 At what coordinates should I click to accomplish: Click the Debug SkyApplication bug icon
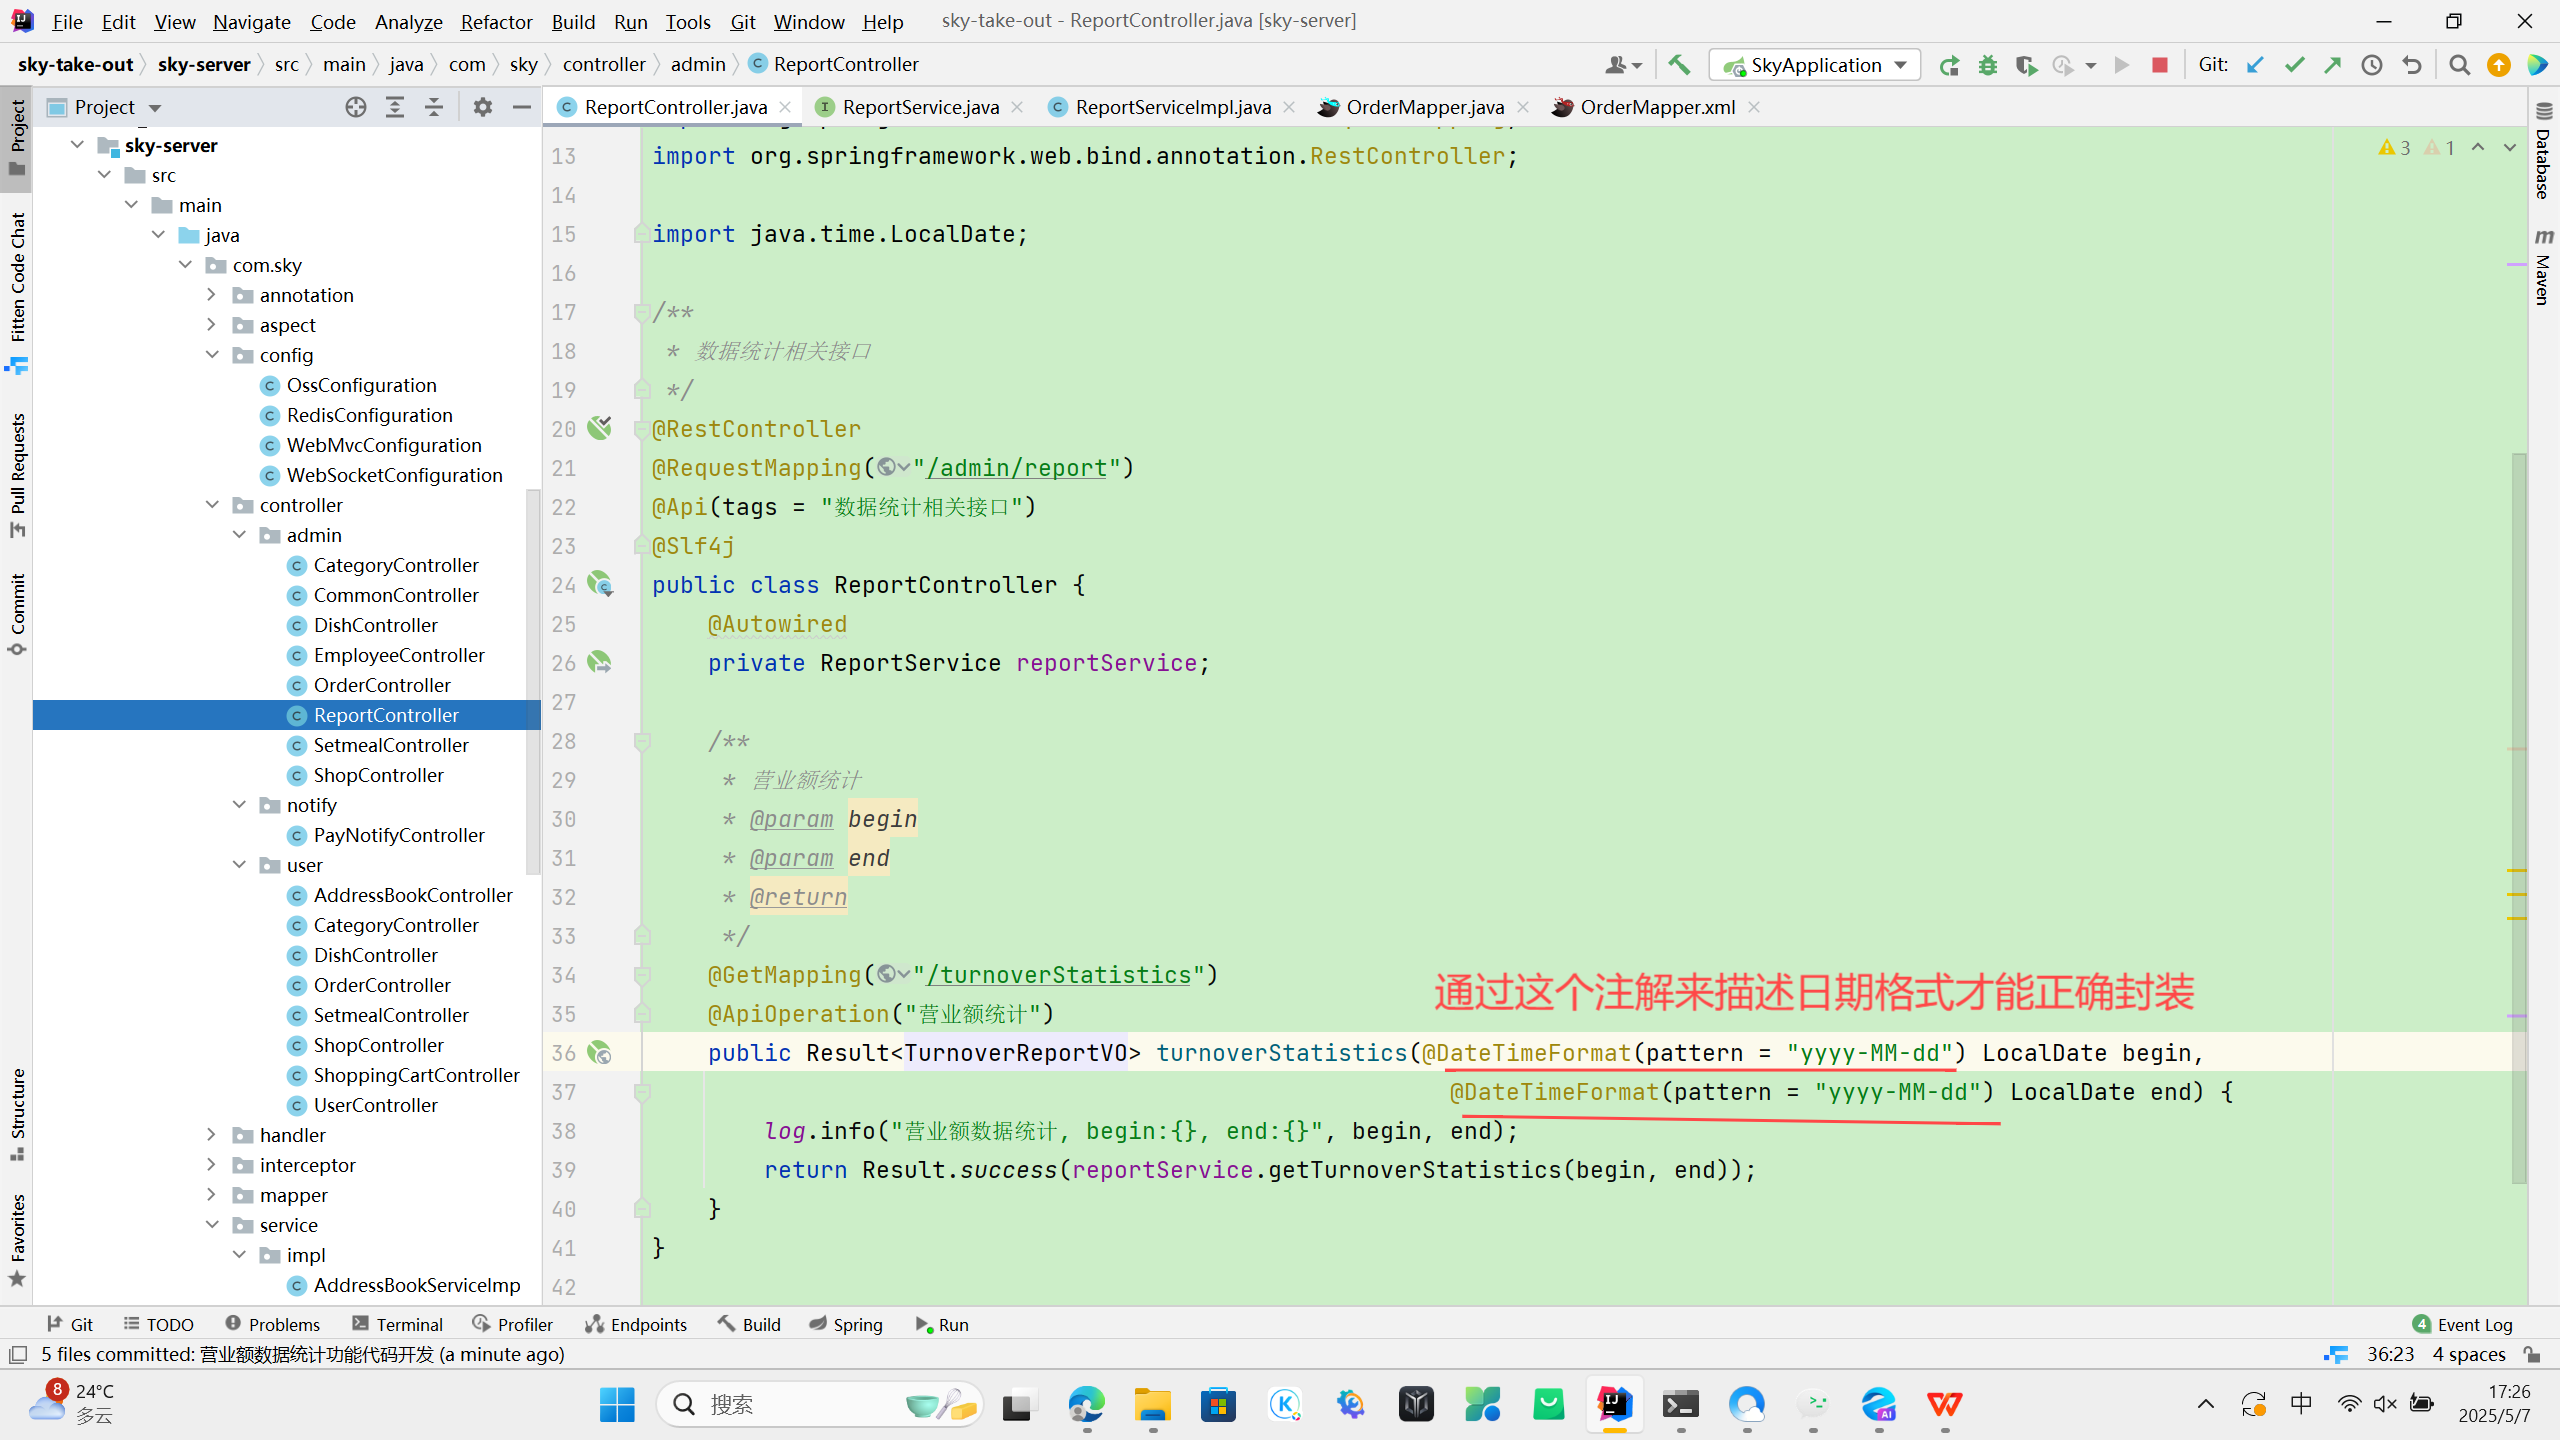1987,65
